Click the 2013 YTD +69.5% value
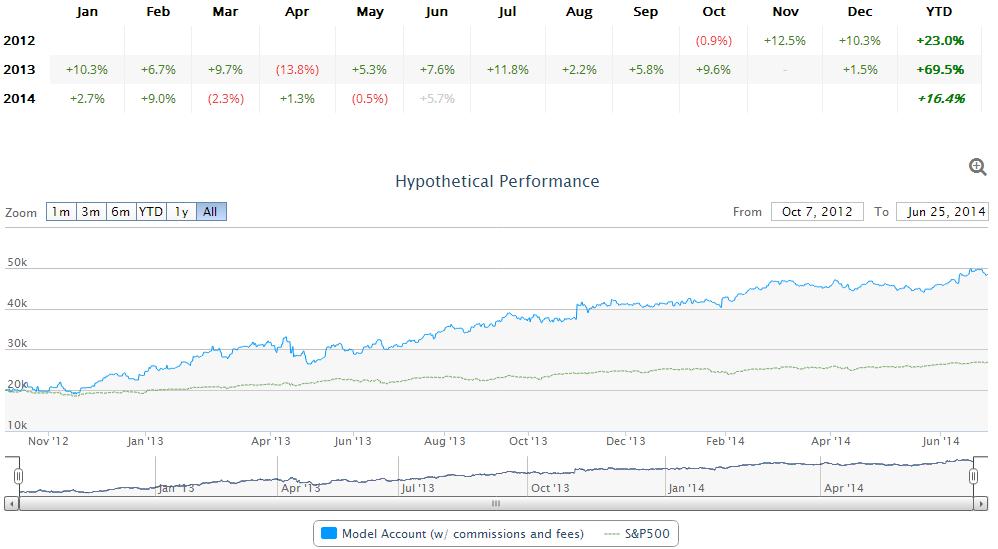The width and height of the screenshot is (998, 549). [x=940, y=70]
